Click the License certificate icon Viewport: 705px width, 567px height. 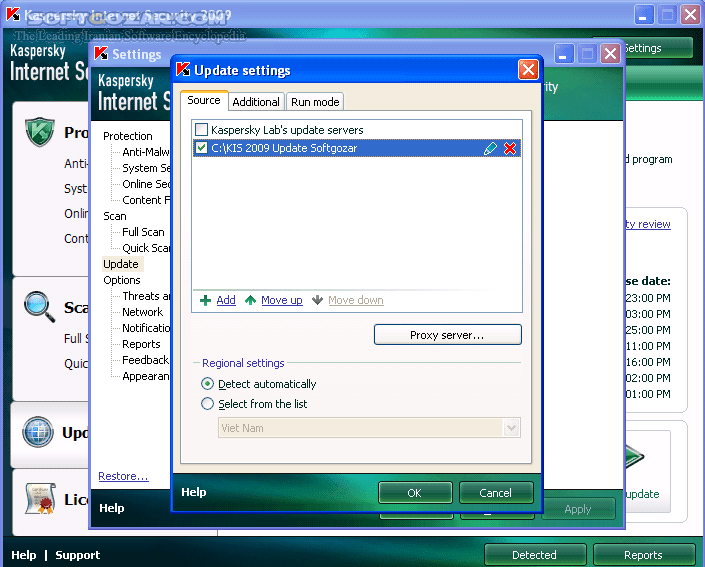click(38, 497)
